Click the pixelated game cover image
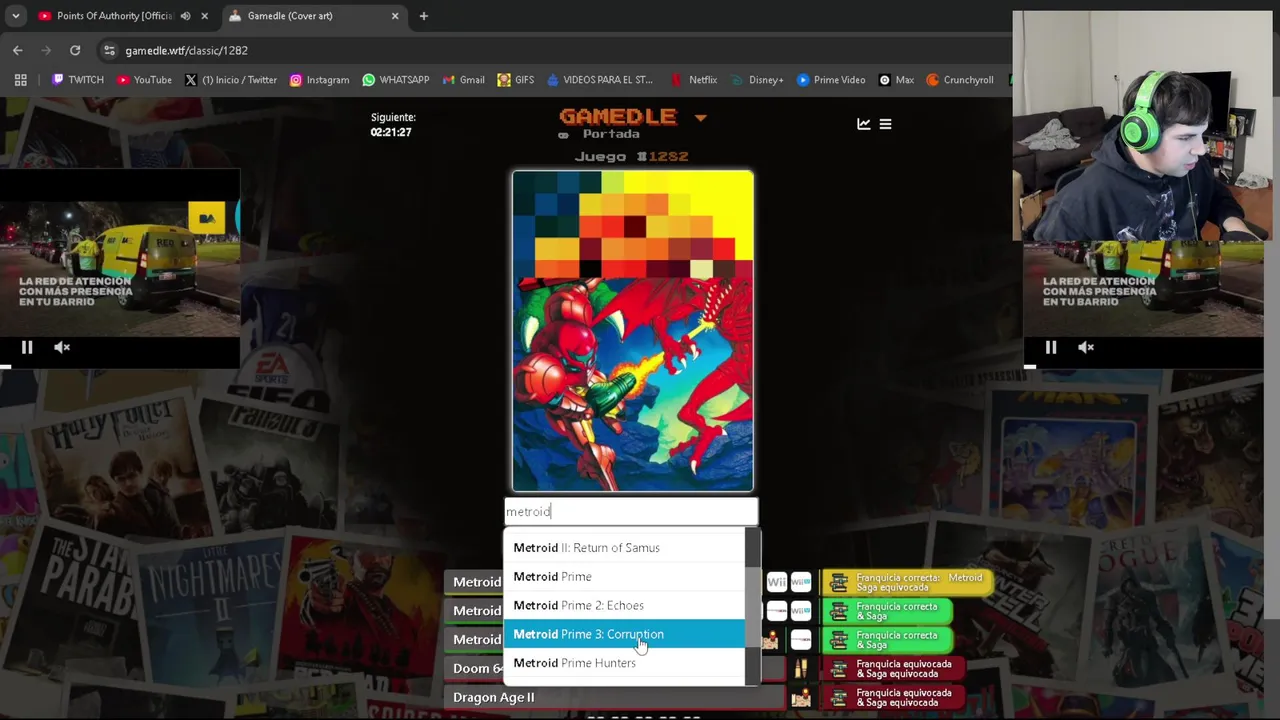1280x720 pixels. (633, 331)
